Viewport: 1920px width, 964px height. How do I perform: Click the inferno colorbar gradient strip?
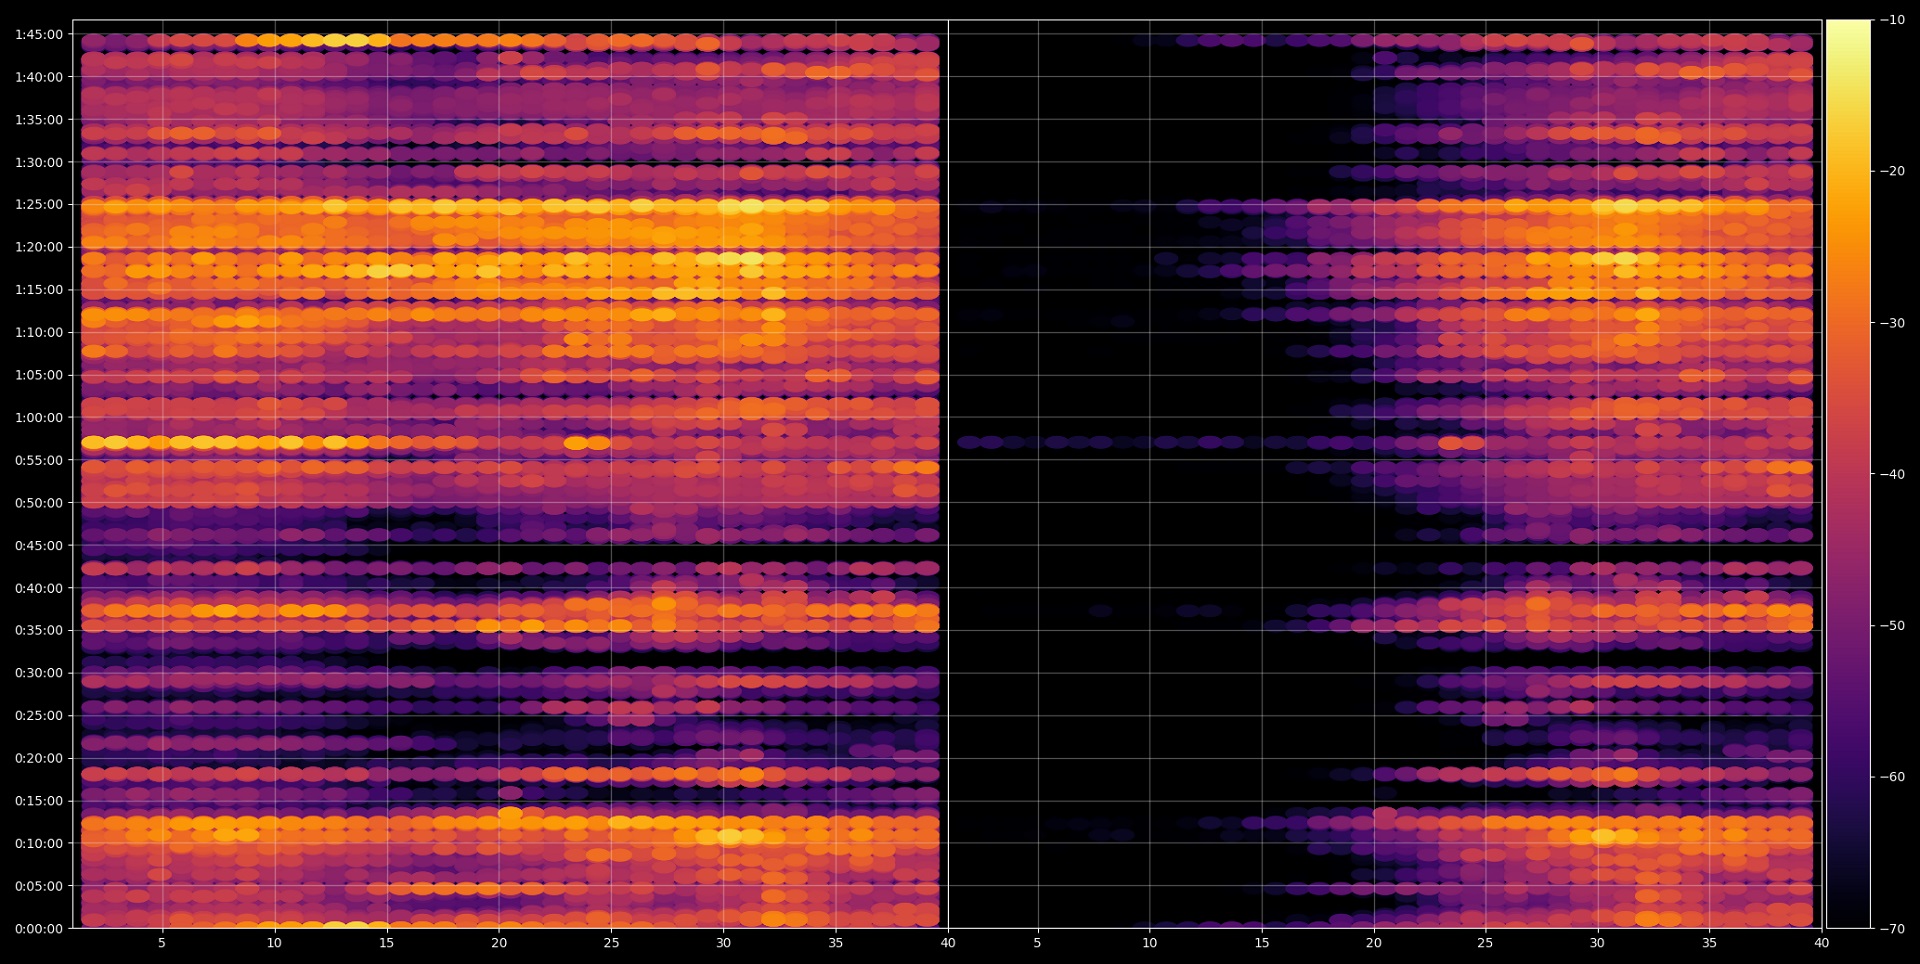1848,474
